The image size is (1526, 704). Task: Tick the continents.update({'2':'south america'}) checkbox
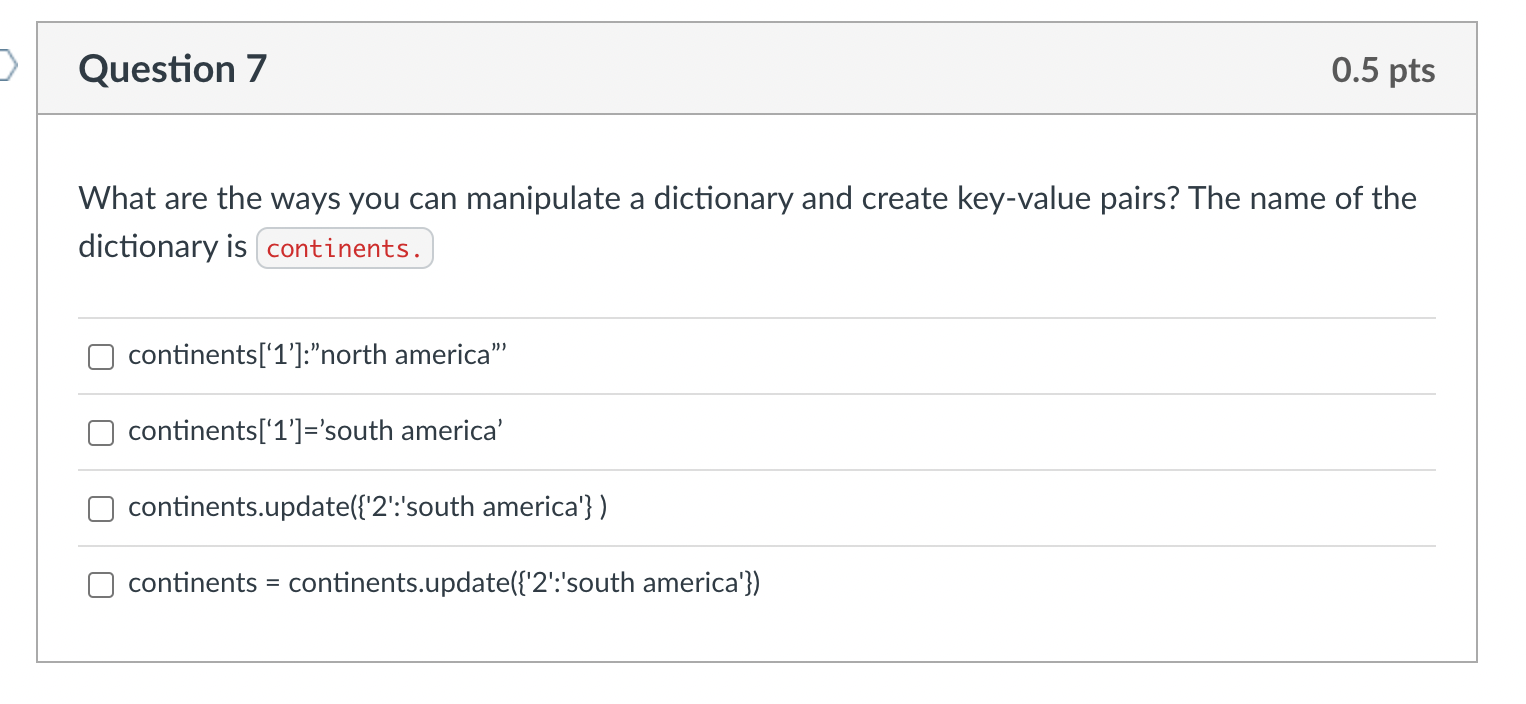click(100, 508)
